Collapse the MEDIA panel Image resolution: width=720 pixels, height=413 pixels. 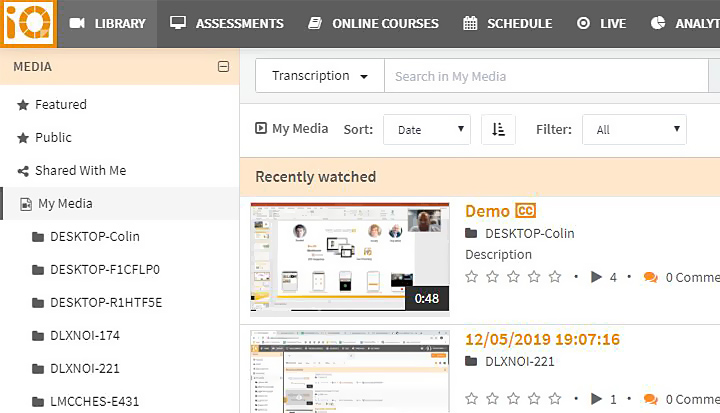point(223,67)
